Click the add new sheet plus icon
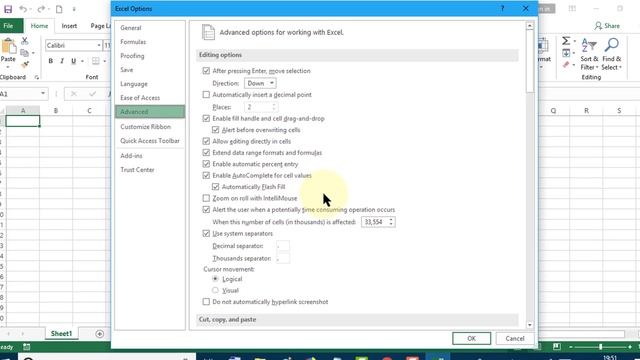This screenshot has height=360, width=640. (99, 334)
